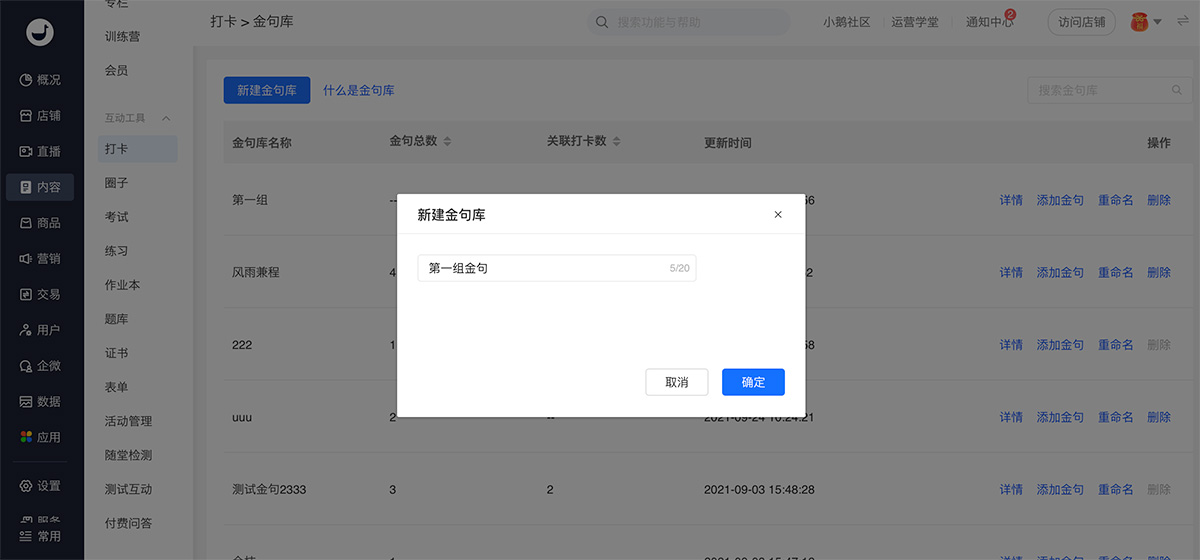
Task: Open the Store (店铺) sidebar icon
Action: point(26,116)
